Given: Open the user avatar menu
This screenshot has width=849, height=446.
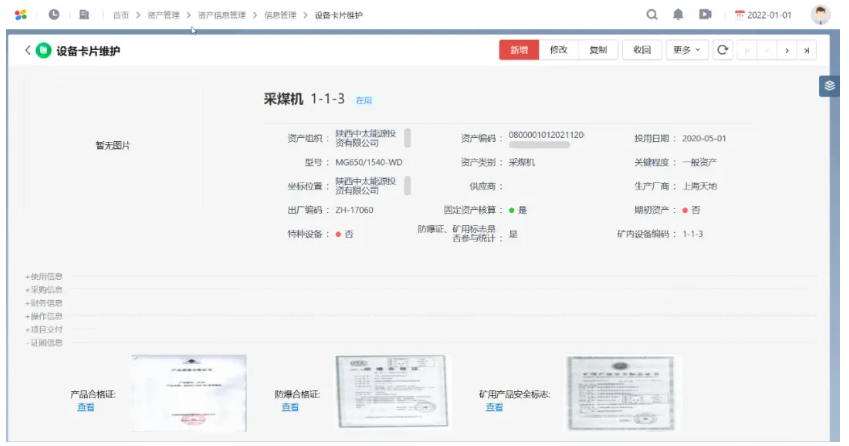Looking at the screenshot, I should click(821, 15).
